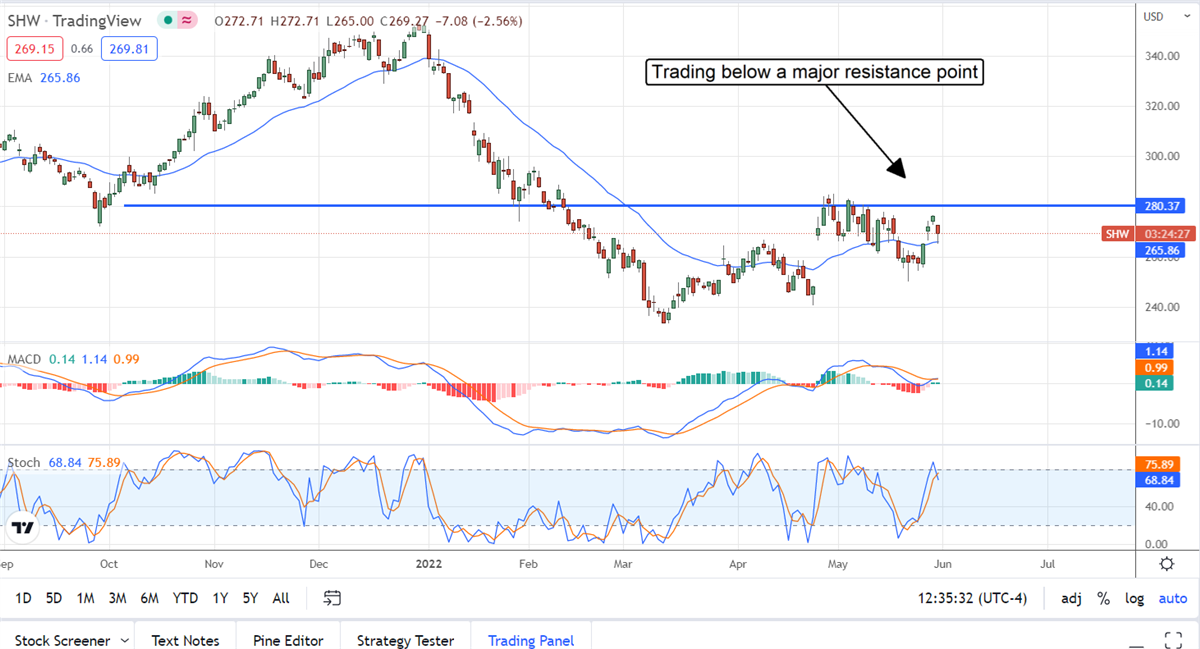Set date range to 6M
The image size is (1200, 649).
[149, 598]
